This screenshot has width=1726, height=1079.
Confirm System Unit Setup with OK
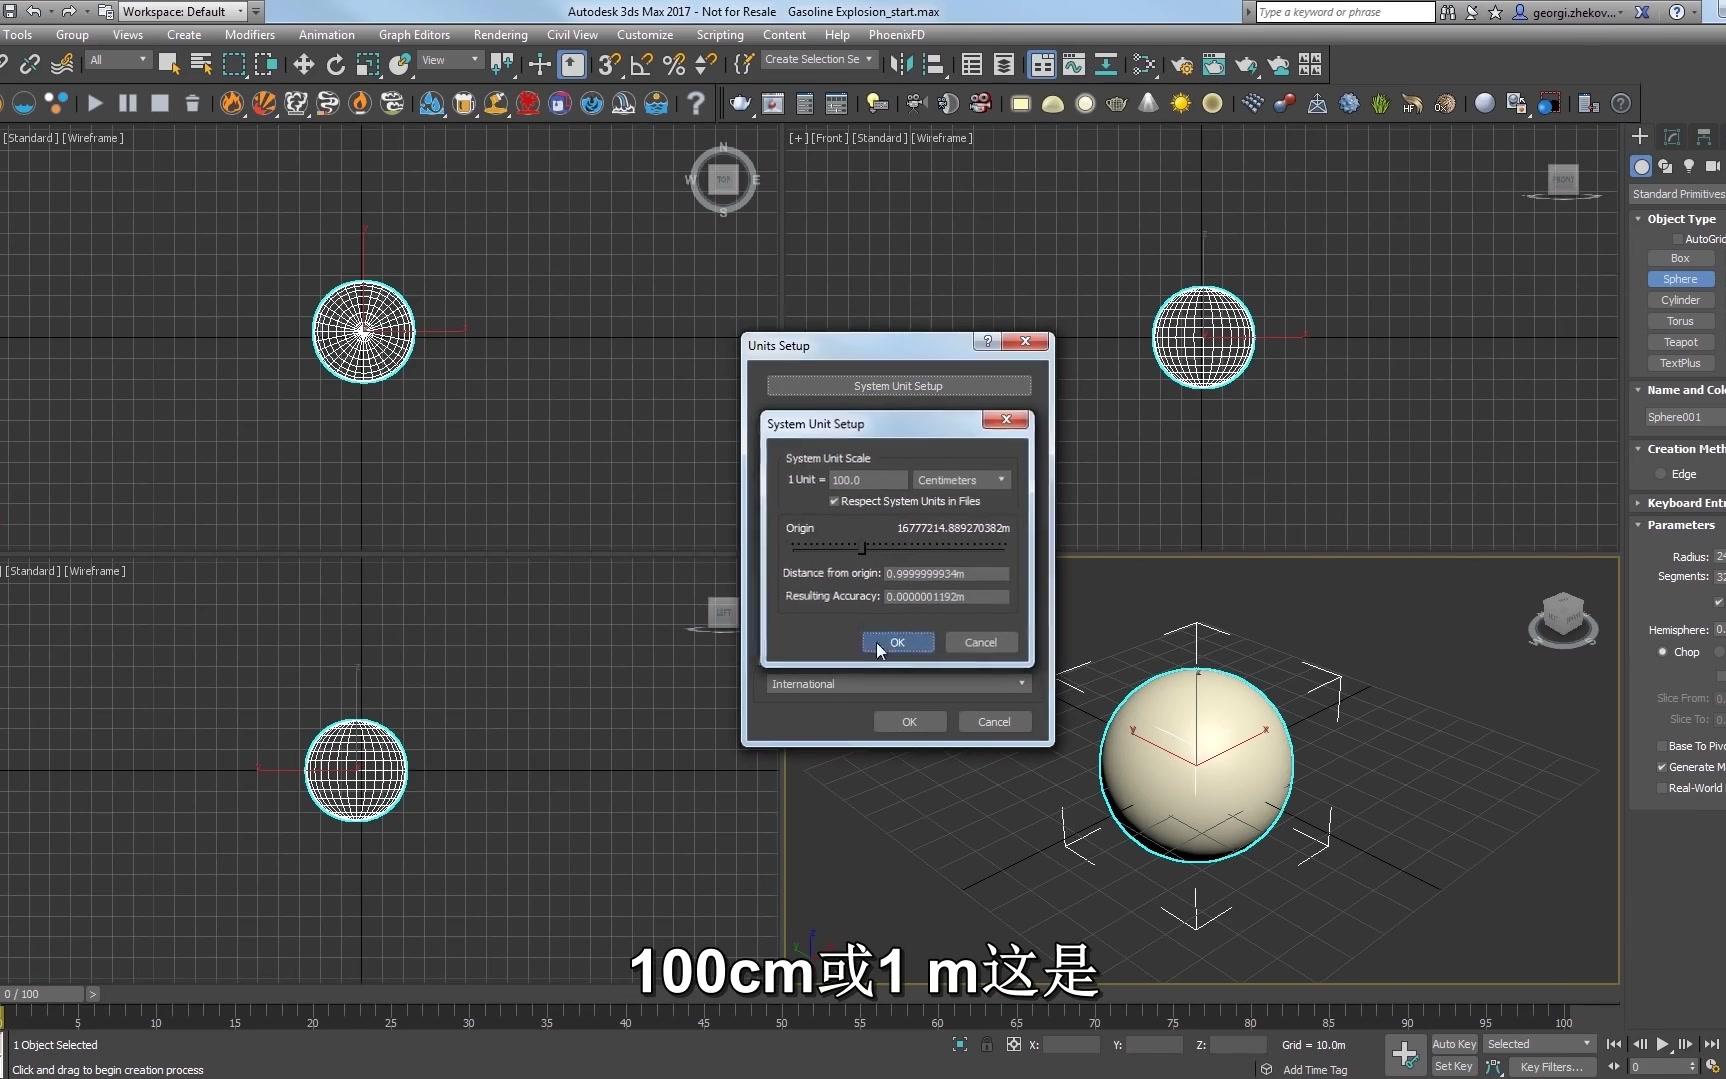click(897, 642)
